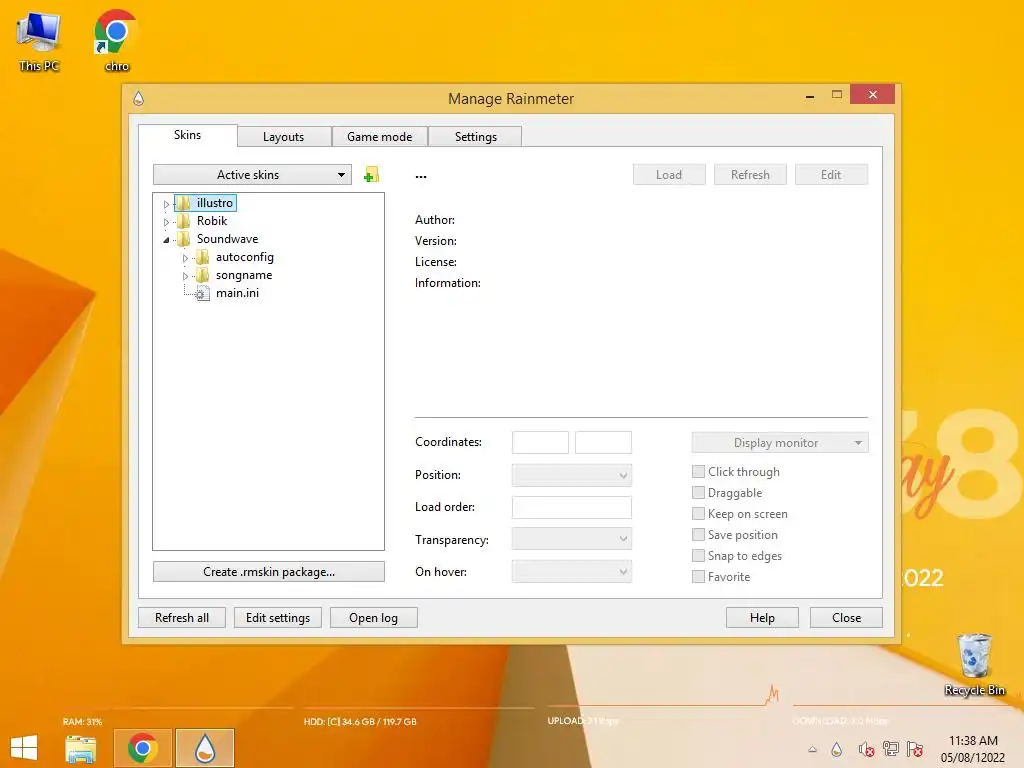Toggle the Save position checkbox
The width and height of the screenshot is (1024, 768).
(x=698, y=534)
